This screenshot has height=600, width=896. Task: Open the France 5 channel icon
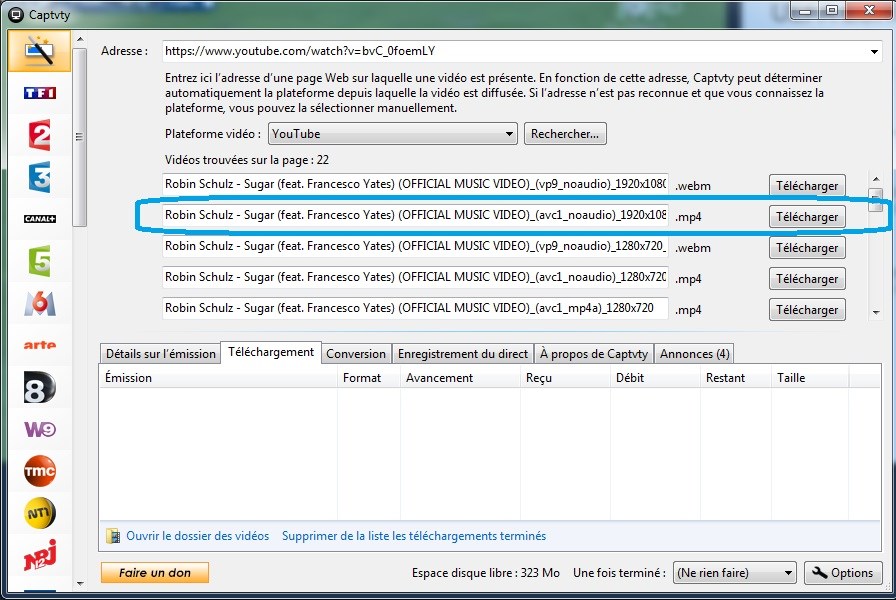point(39,261)
